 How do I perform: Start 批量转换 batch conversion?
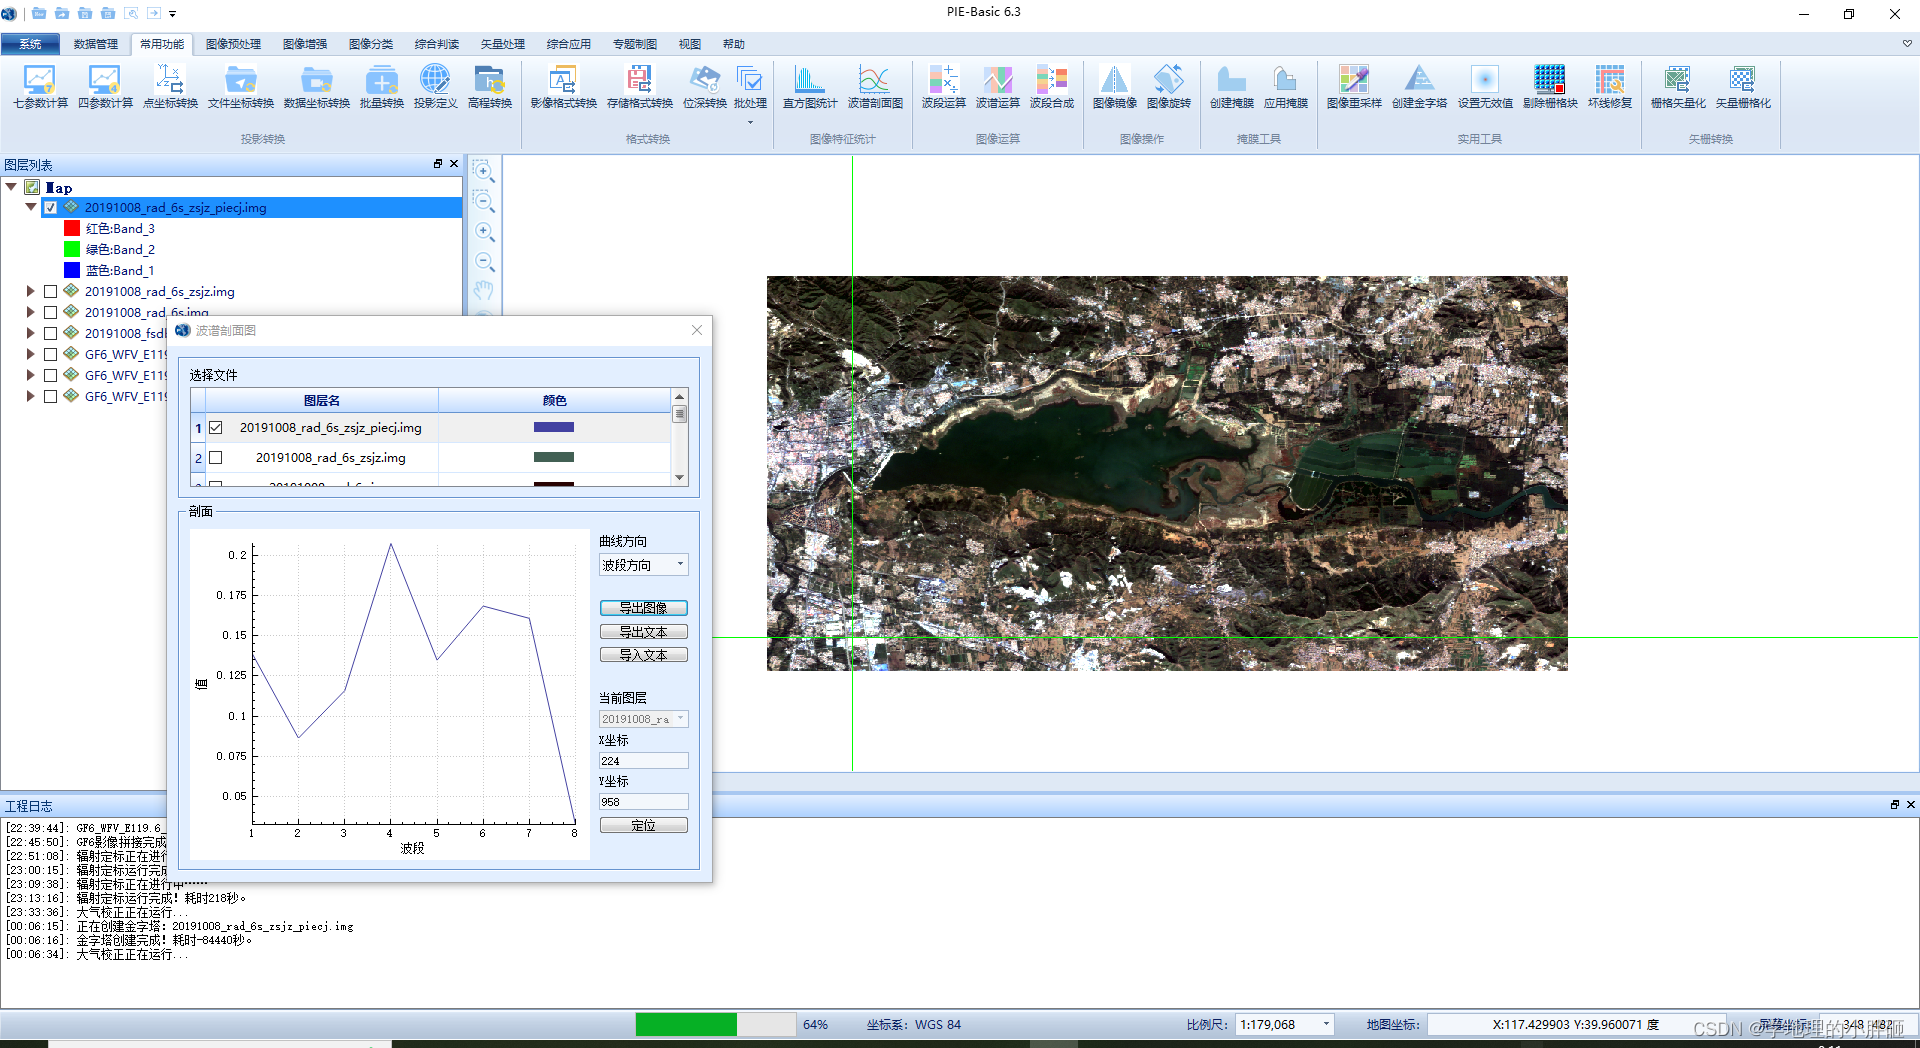click(x=381, y=86)
